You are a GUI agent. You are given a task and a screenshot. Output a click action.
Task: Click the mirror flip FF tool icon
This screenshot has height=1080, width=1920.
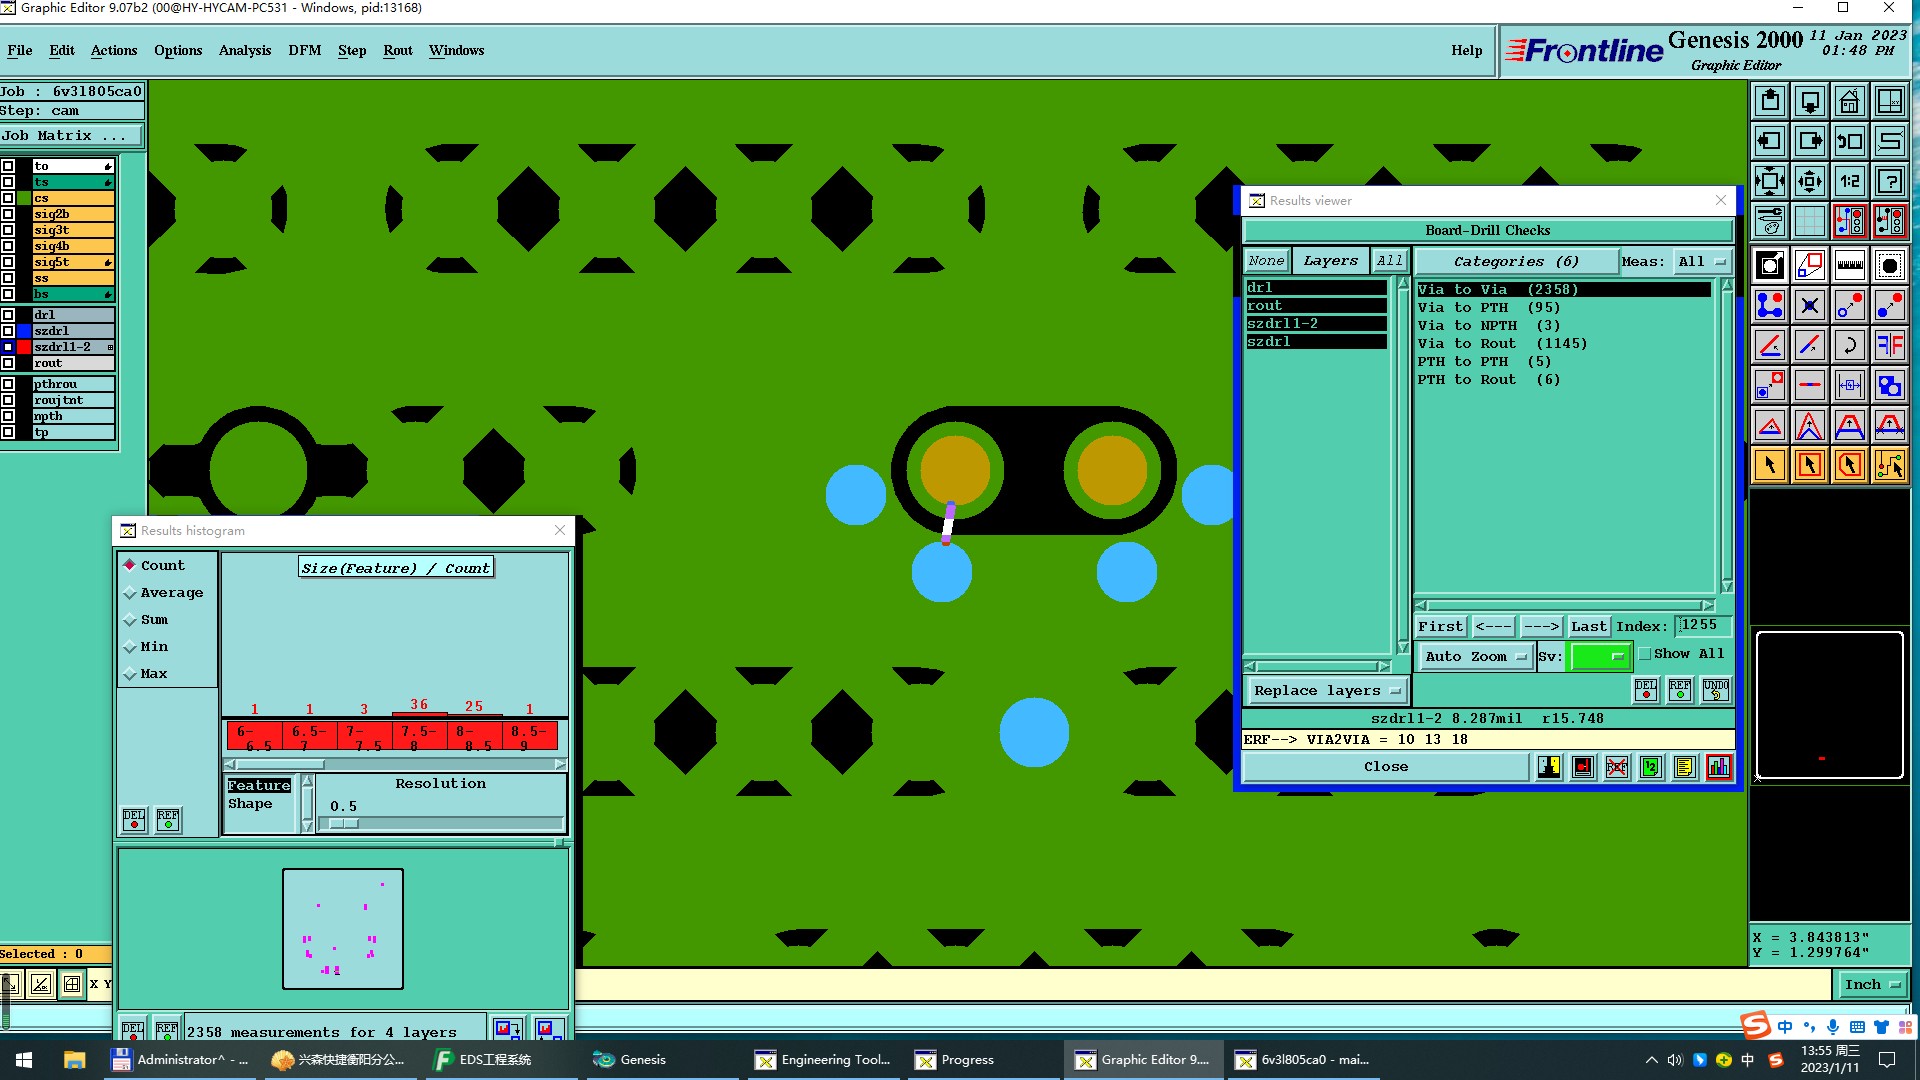[x=1889, y=345]
